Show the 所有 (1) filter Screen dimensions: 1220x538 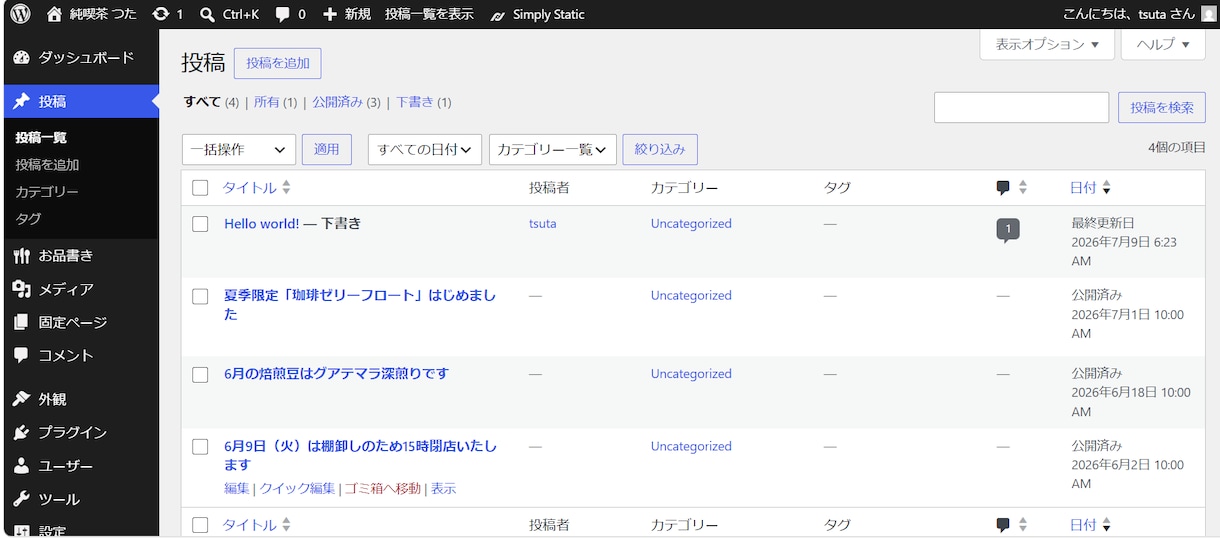coord(276,102)
